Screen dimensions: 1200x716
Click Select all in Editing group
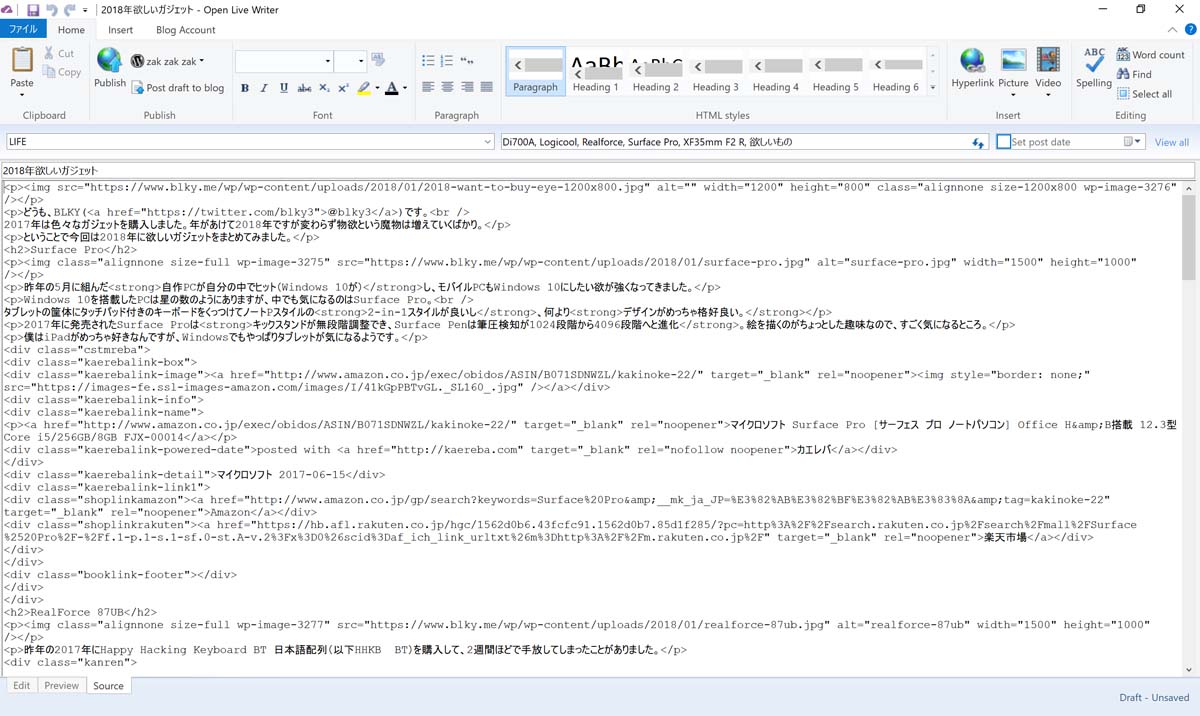[1144, 94]
